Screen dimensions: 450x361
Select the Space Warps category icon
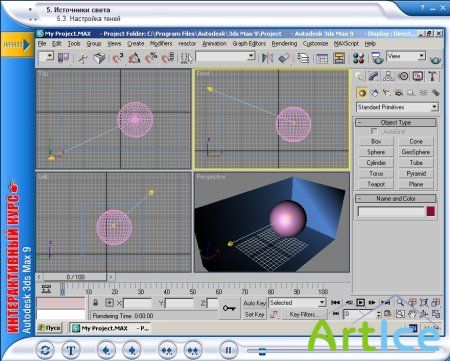tap(423, 93)
